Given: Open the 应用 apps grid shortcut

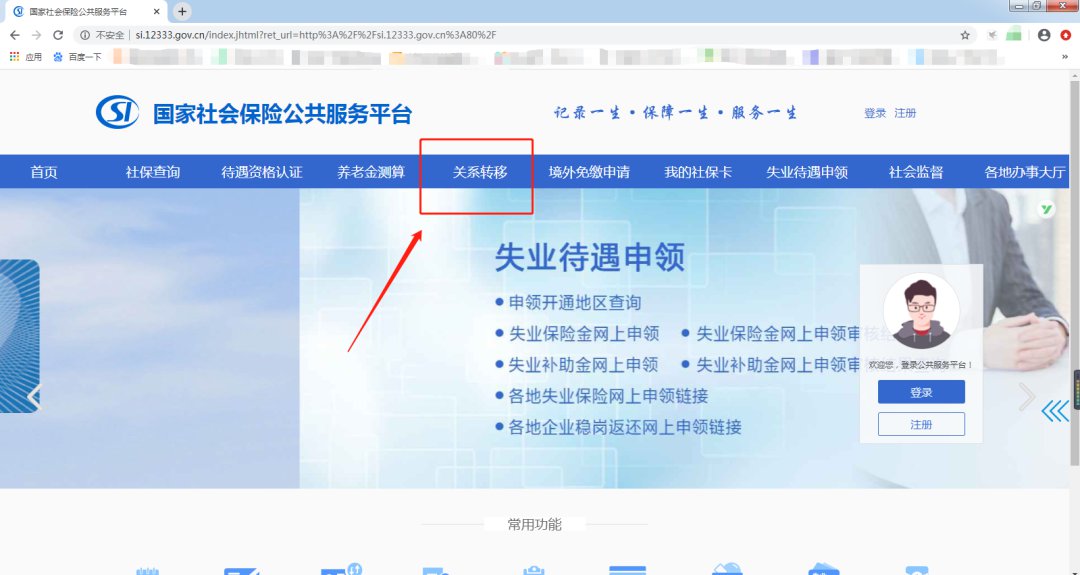Looking at the screenshot, I should (x=25, y=57).
